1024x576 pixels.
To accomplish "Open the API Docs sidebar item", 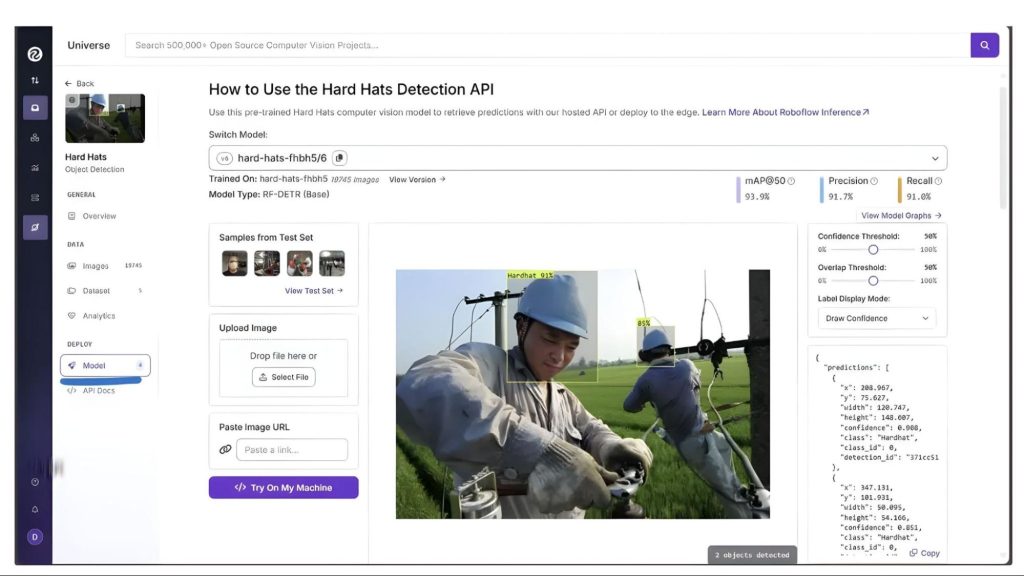I will pyautogui.click(x=98, y=391).
